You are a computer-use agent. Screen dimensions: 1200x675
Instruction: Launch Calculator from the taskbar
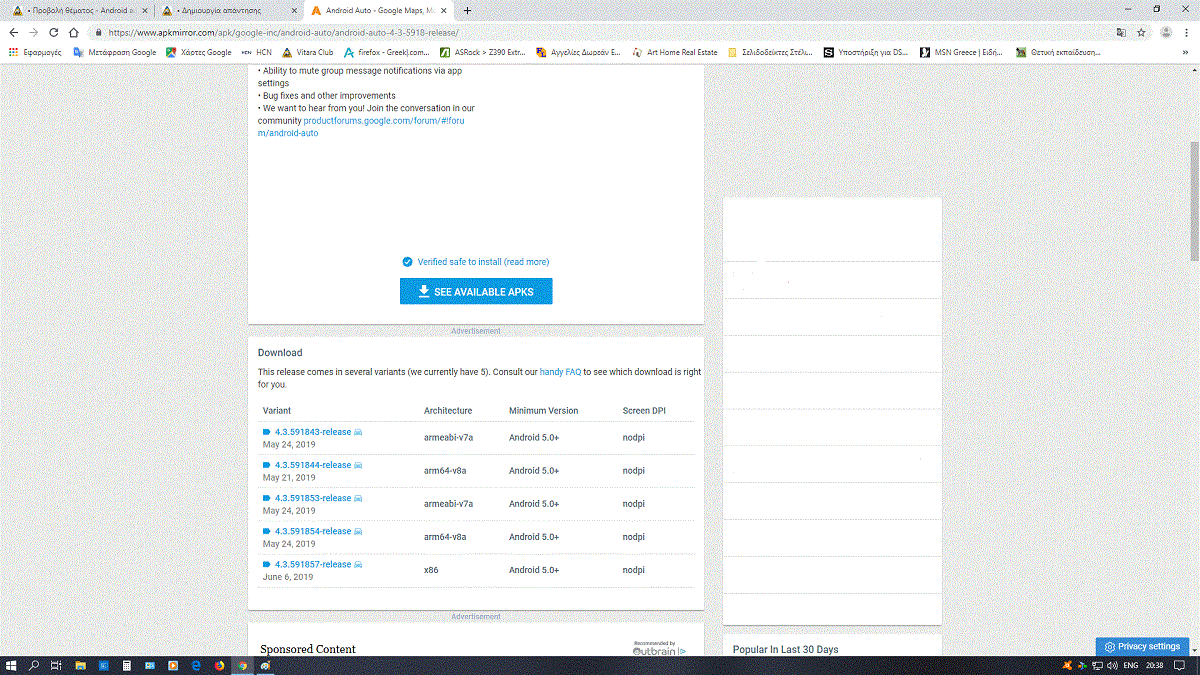coord(127,665)
